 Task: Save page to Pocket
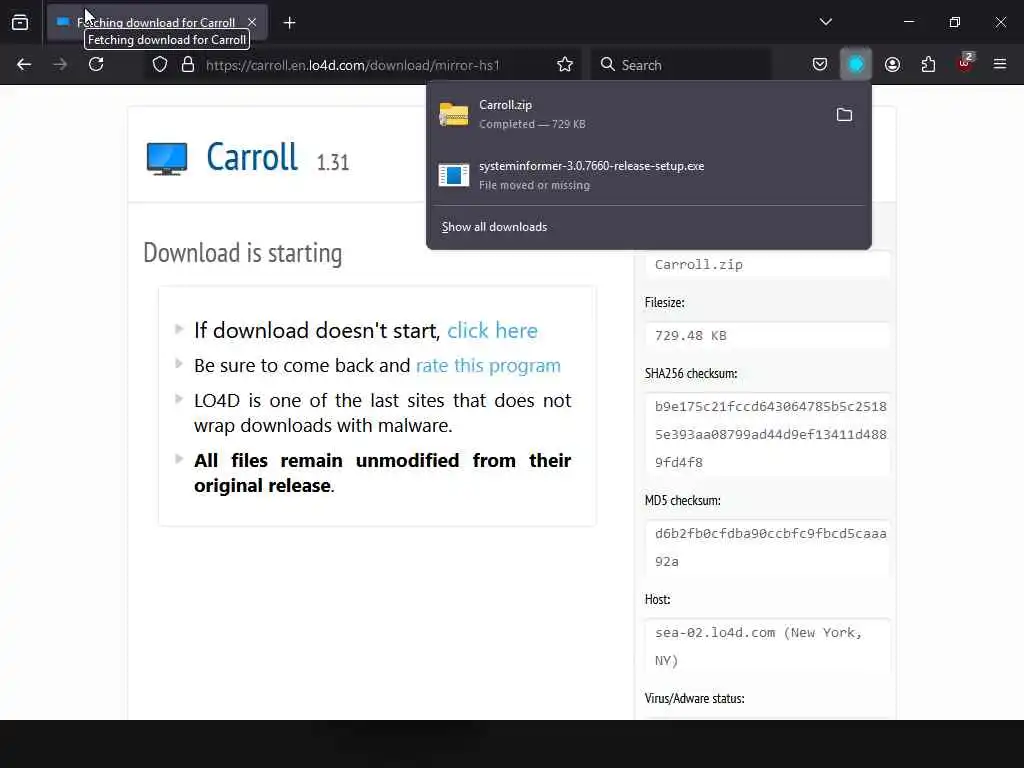coord(820,65)
